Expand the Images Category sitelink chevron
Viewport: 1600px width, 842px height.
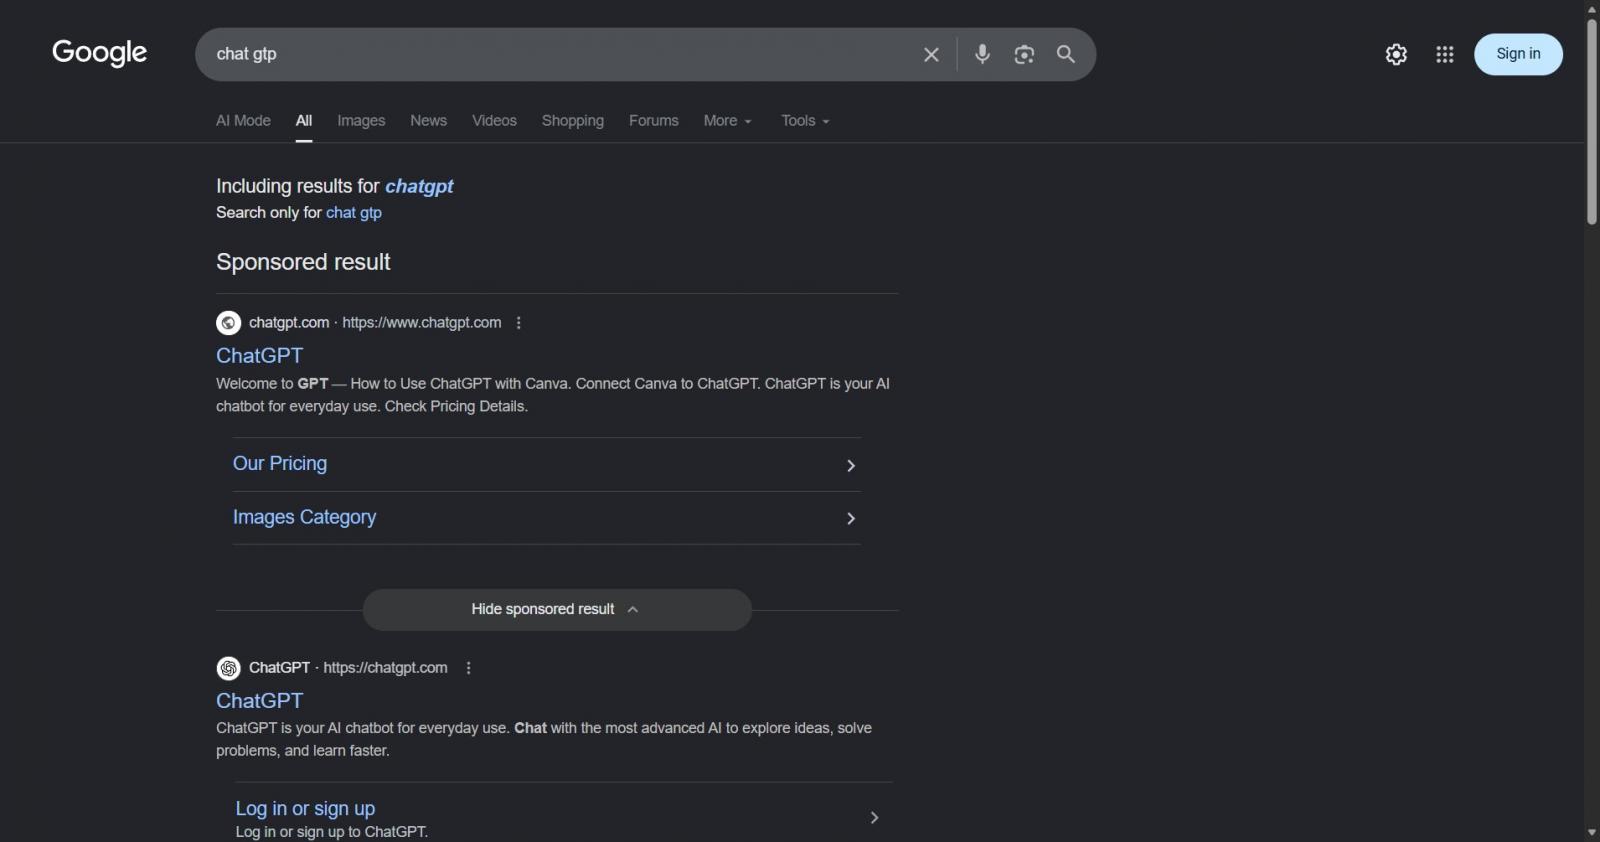851,518
